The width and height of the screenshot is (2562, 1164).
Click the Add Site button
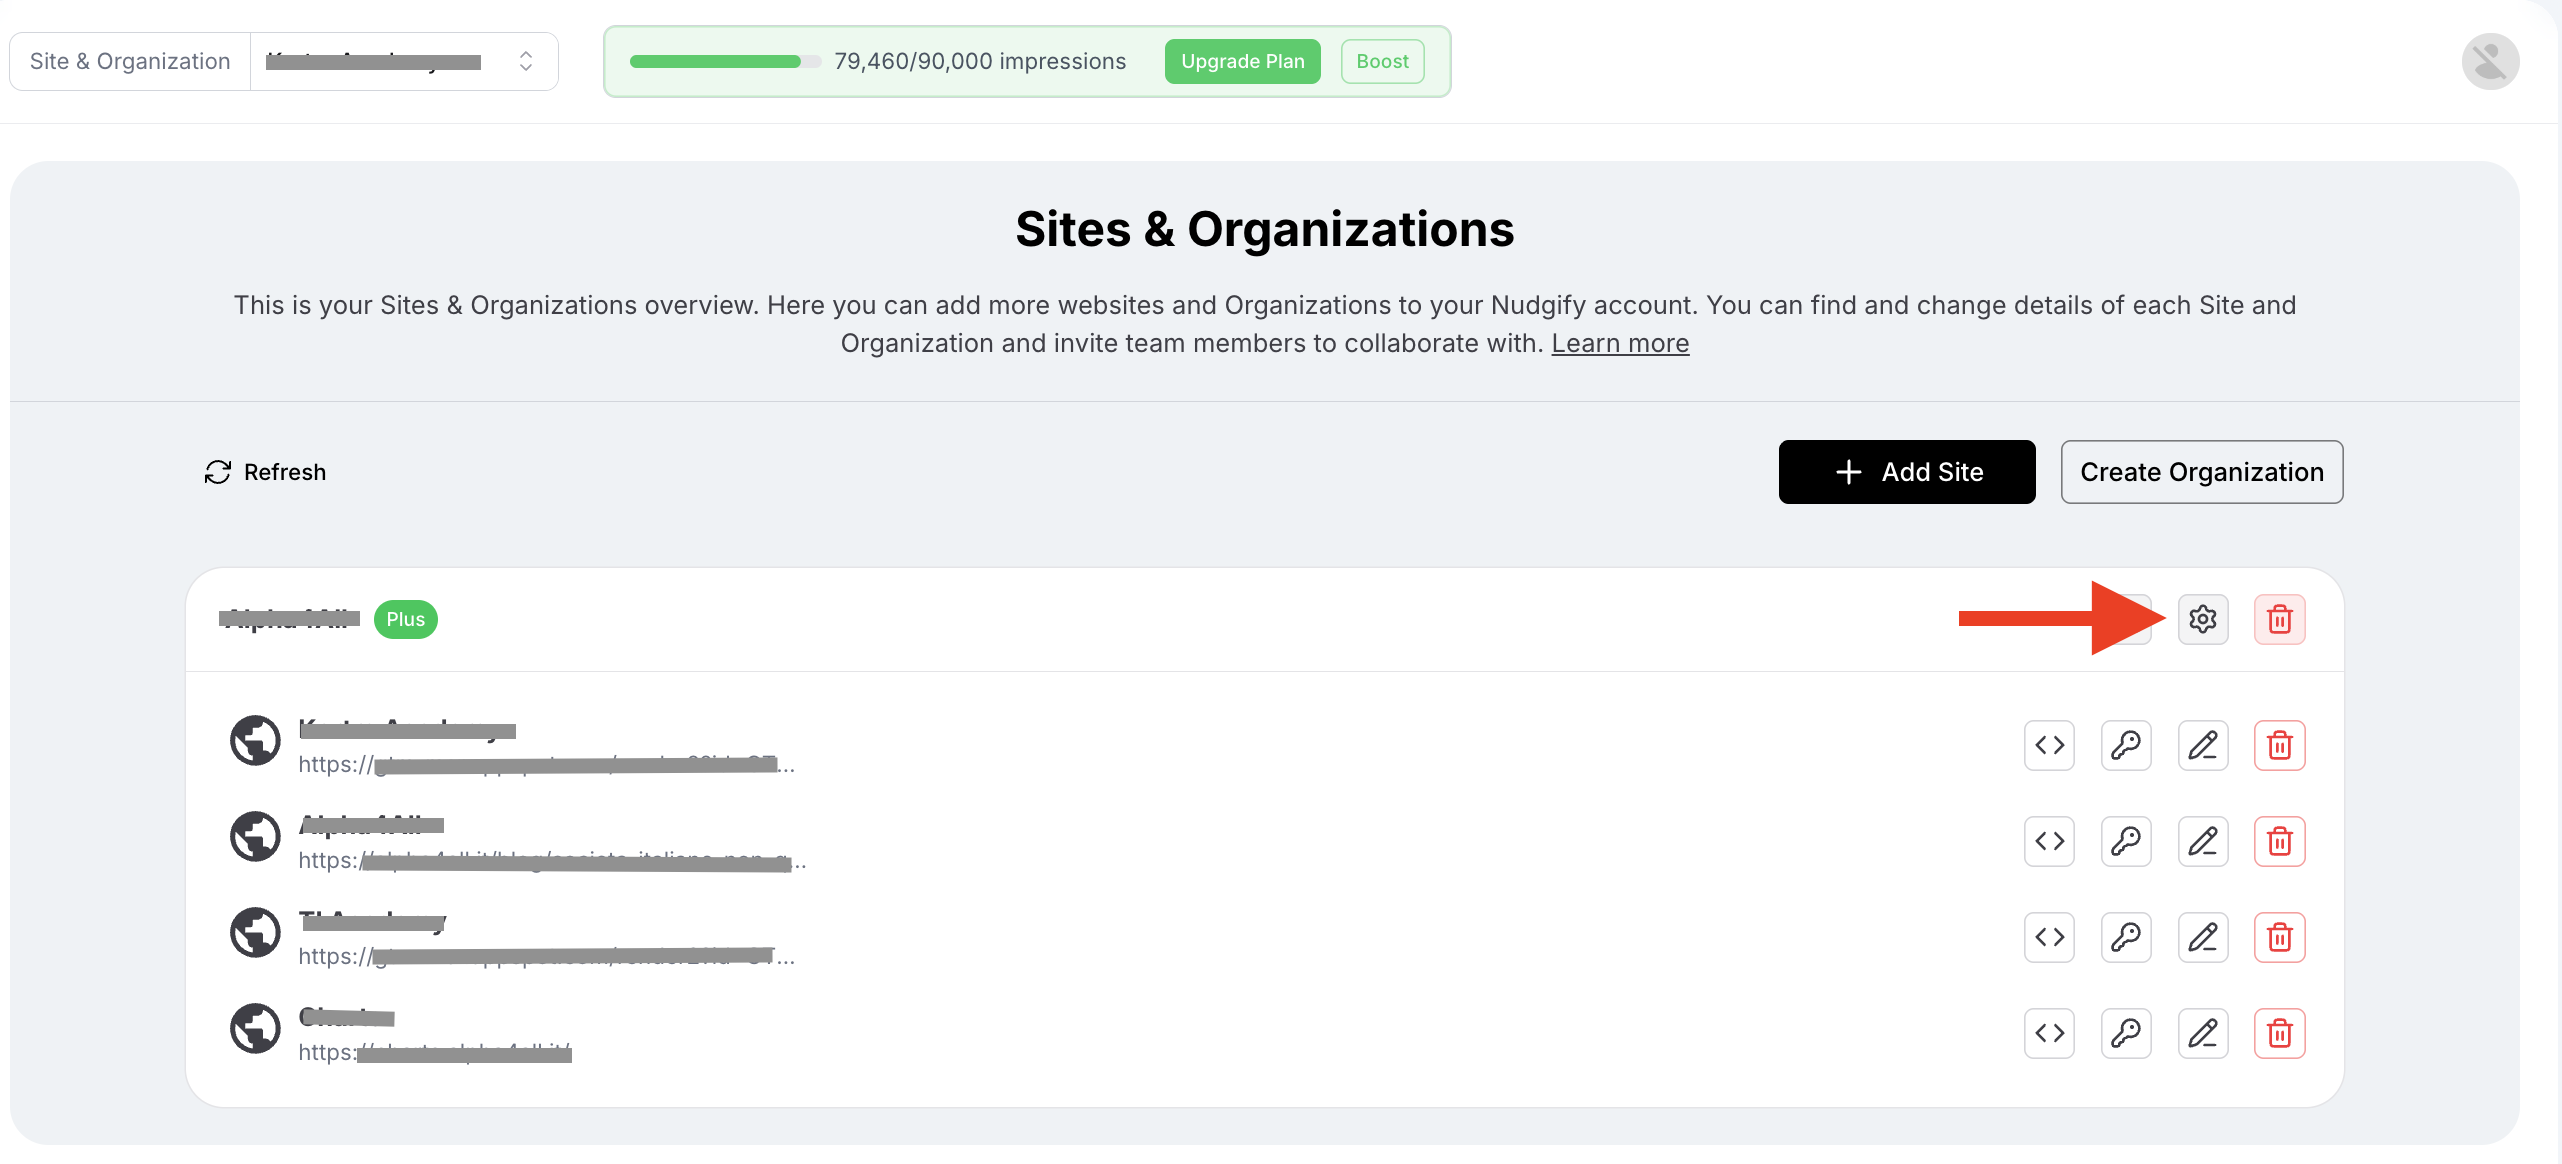[x=1906, y=472]
